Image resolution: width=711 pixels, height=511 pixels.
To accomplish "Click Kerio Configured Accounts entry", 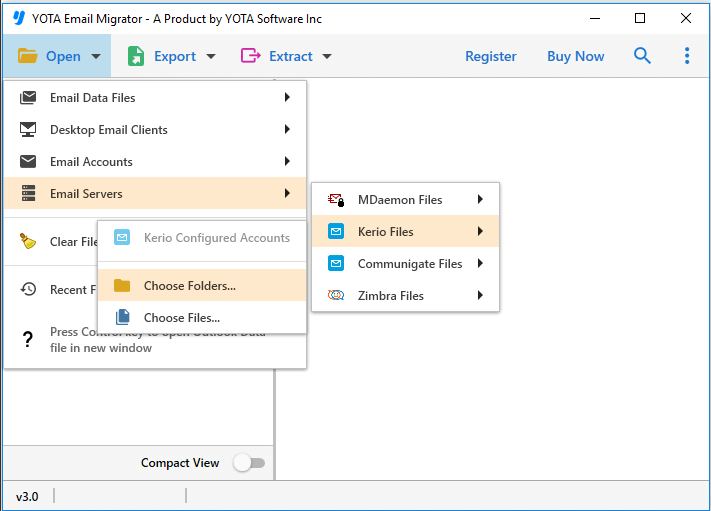I will click(202, 238).
